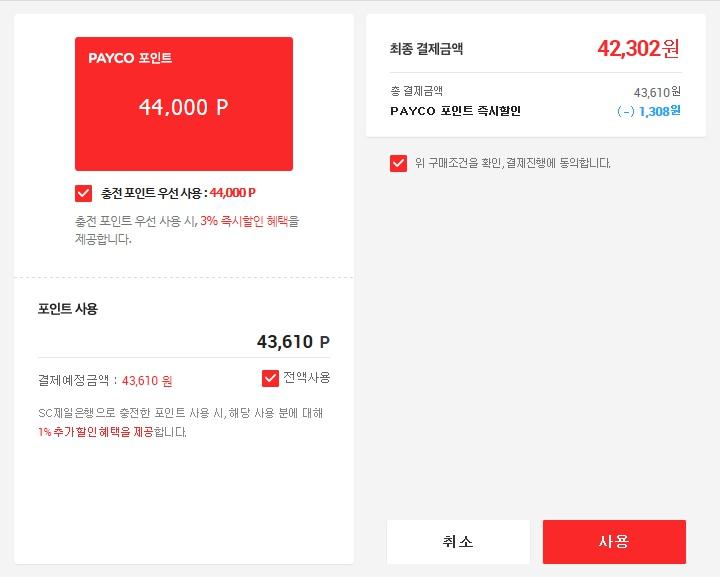Click the 최종 결제금액 heading
This screenshot has width=720, height=577.
(426, 49)
